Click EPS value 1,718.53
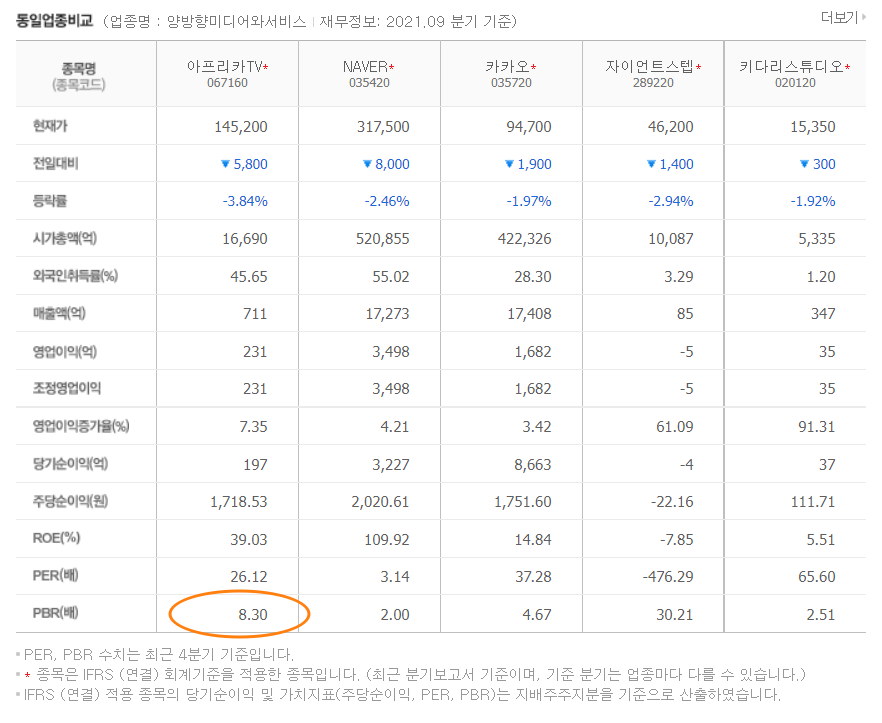882x723 pixels. pyautogui.click(x=239, y=502)
